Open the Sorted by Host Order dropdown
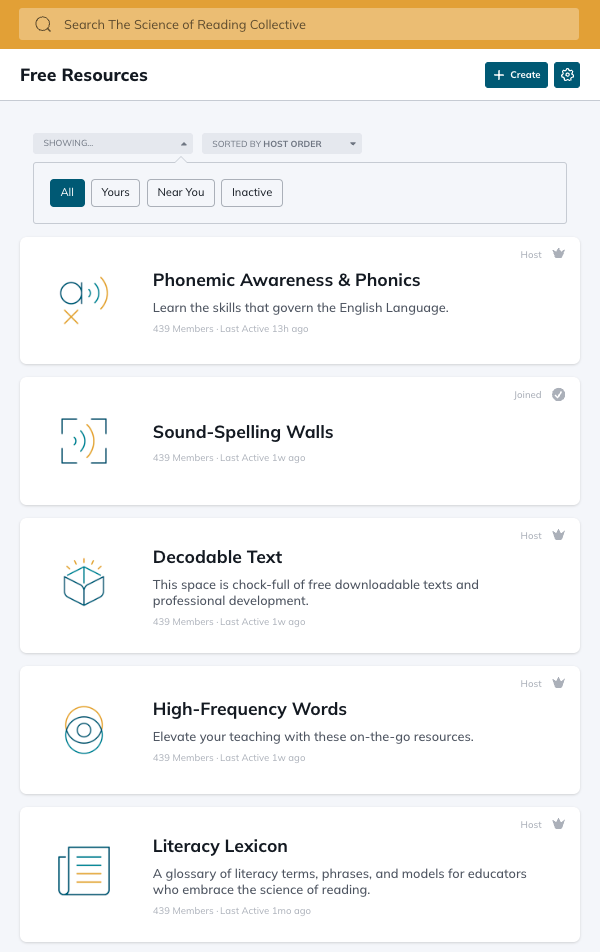The width and height of the screenshot is (600, 952). coord(282,144)
